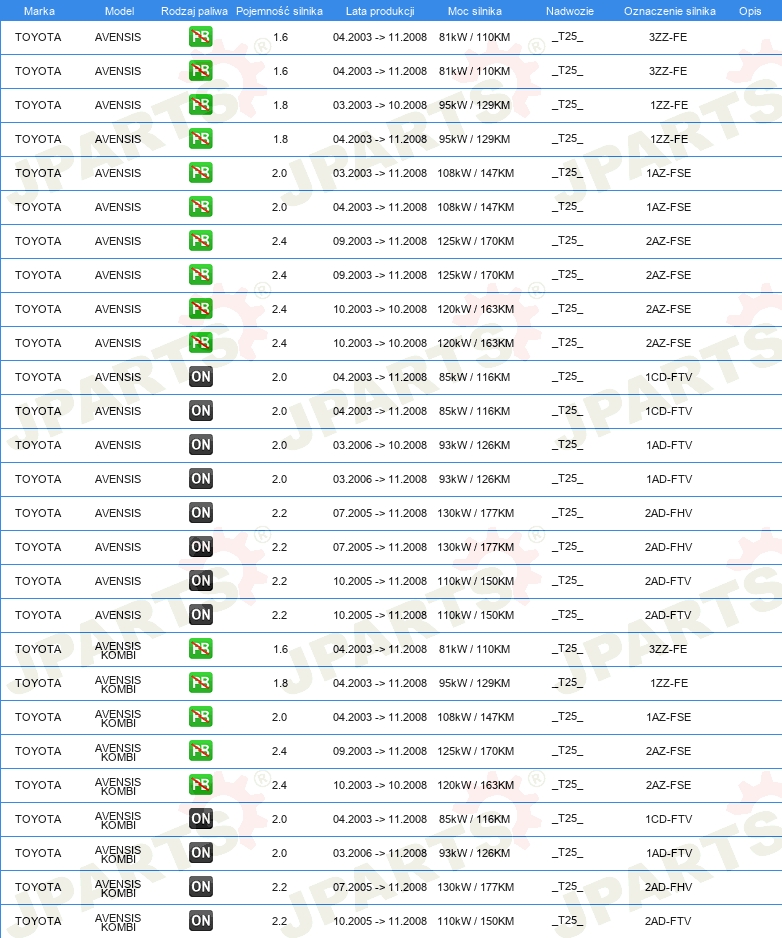Image resolution: width=782 pixels, height=938 pixels.
Task: Click the Rodzaj paliwa column header
Action: [x=194, y=11]
